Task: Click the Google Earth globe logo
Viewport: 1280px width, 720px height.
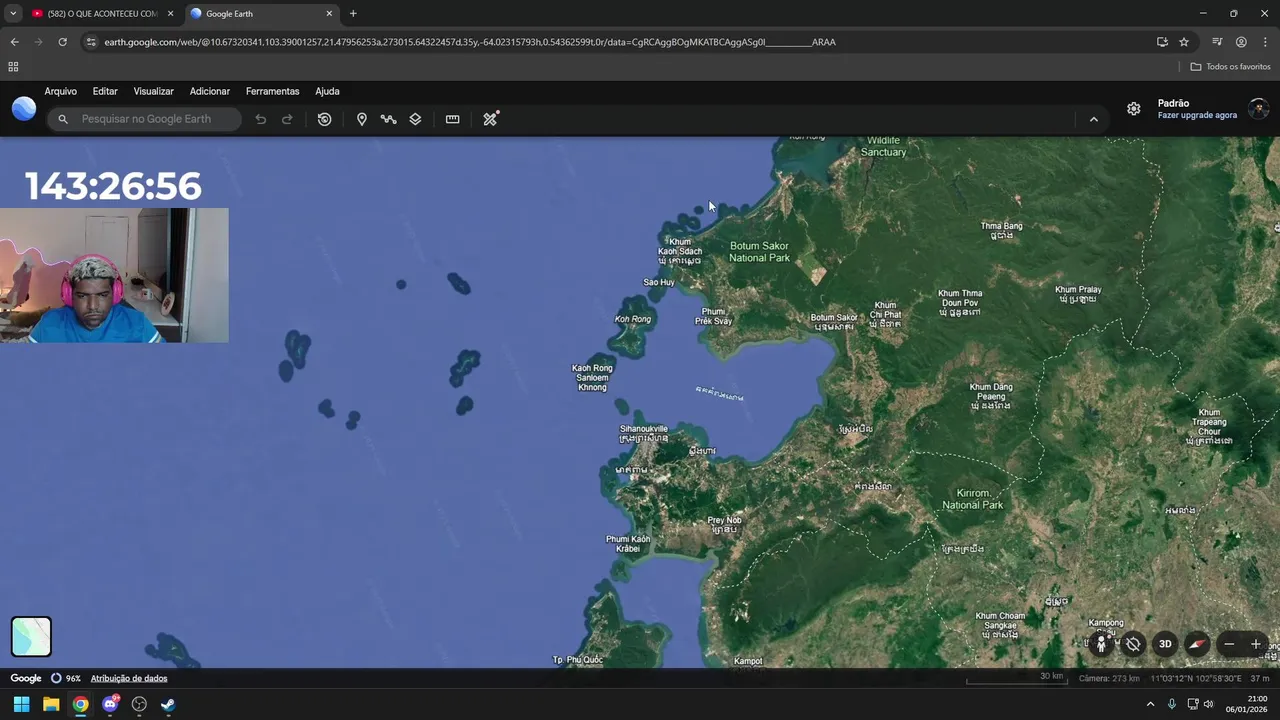Action: pyautogui.click(x=24, y=109)
